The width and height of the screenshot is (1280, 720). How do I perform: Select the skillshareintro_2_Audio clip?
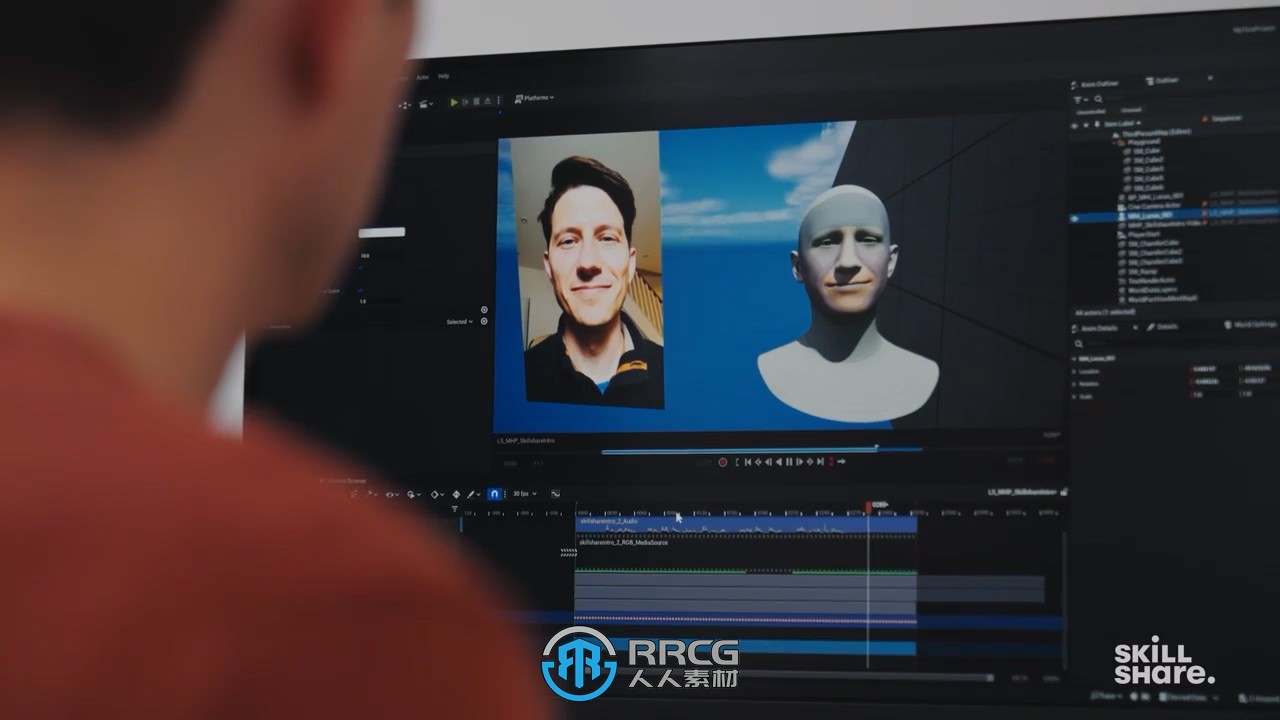[x=745, y=524]
